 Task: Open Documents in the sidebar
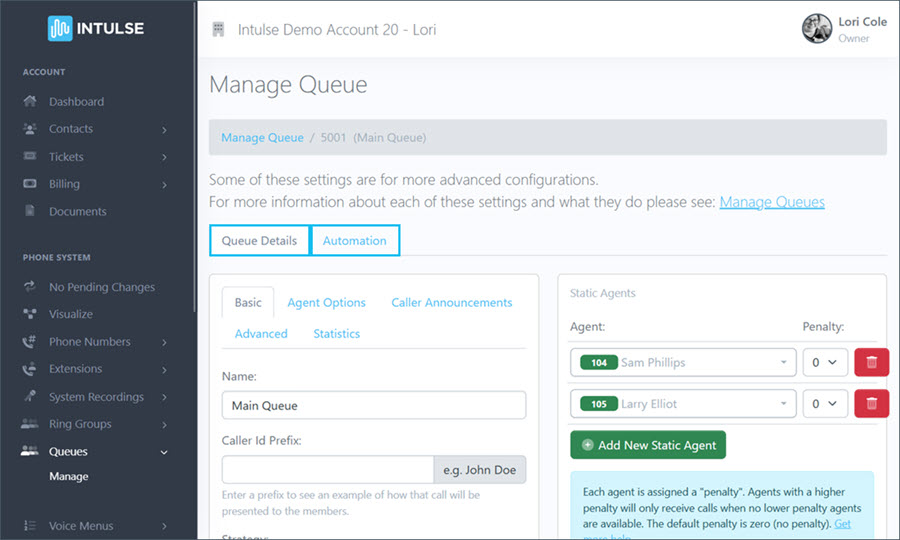(x=78, y=211)
